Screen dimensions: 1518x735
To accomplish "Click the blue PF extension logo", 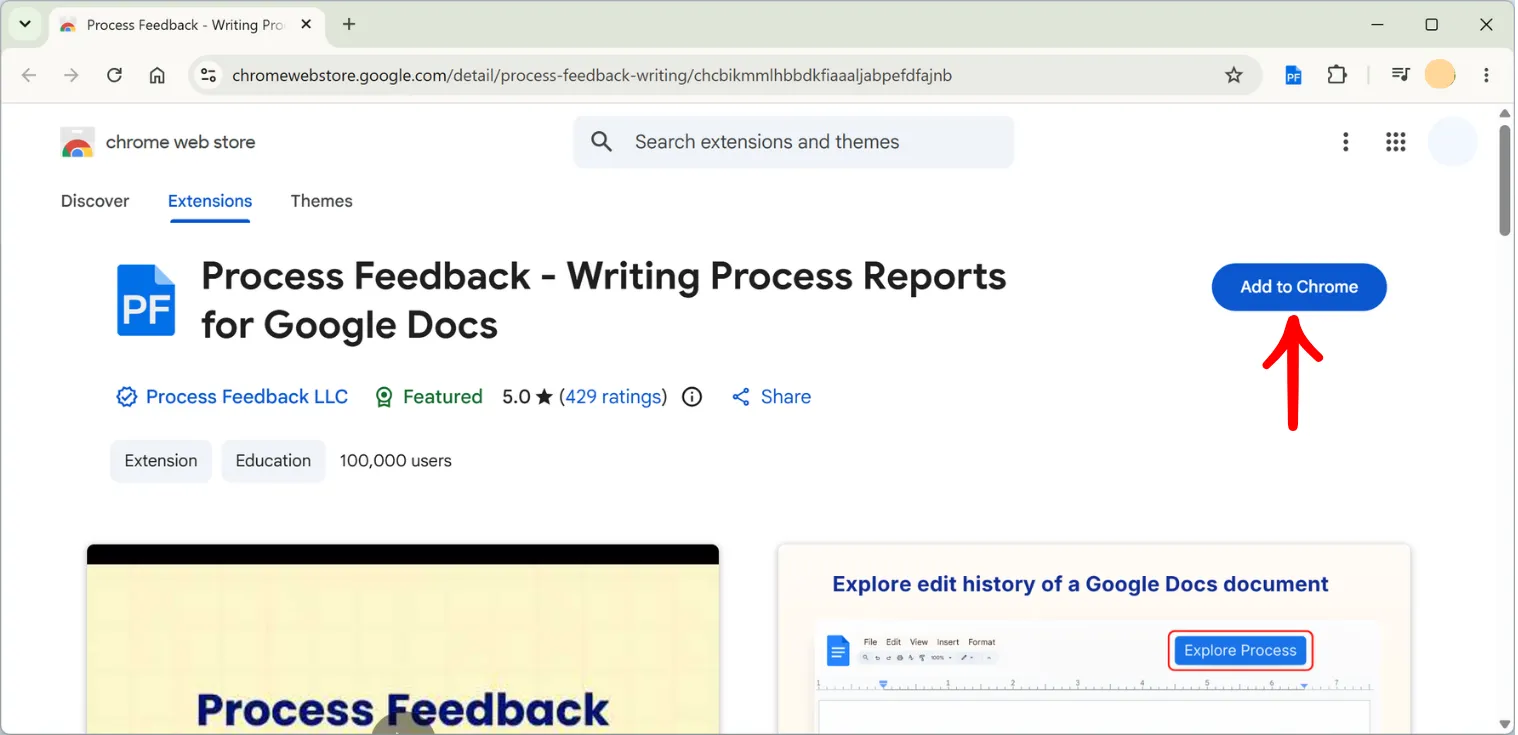I will tap(146, 300).
